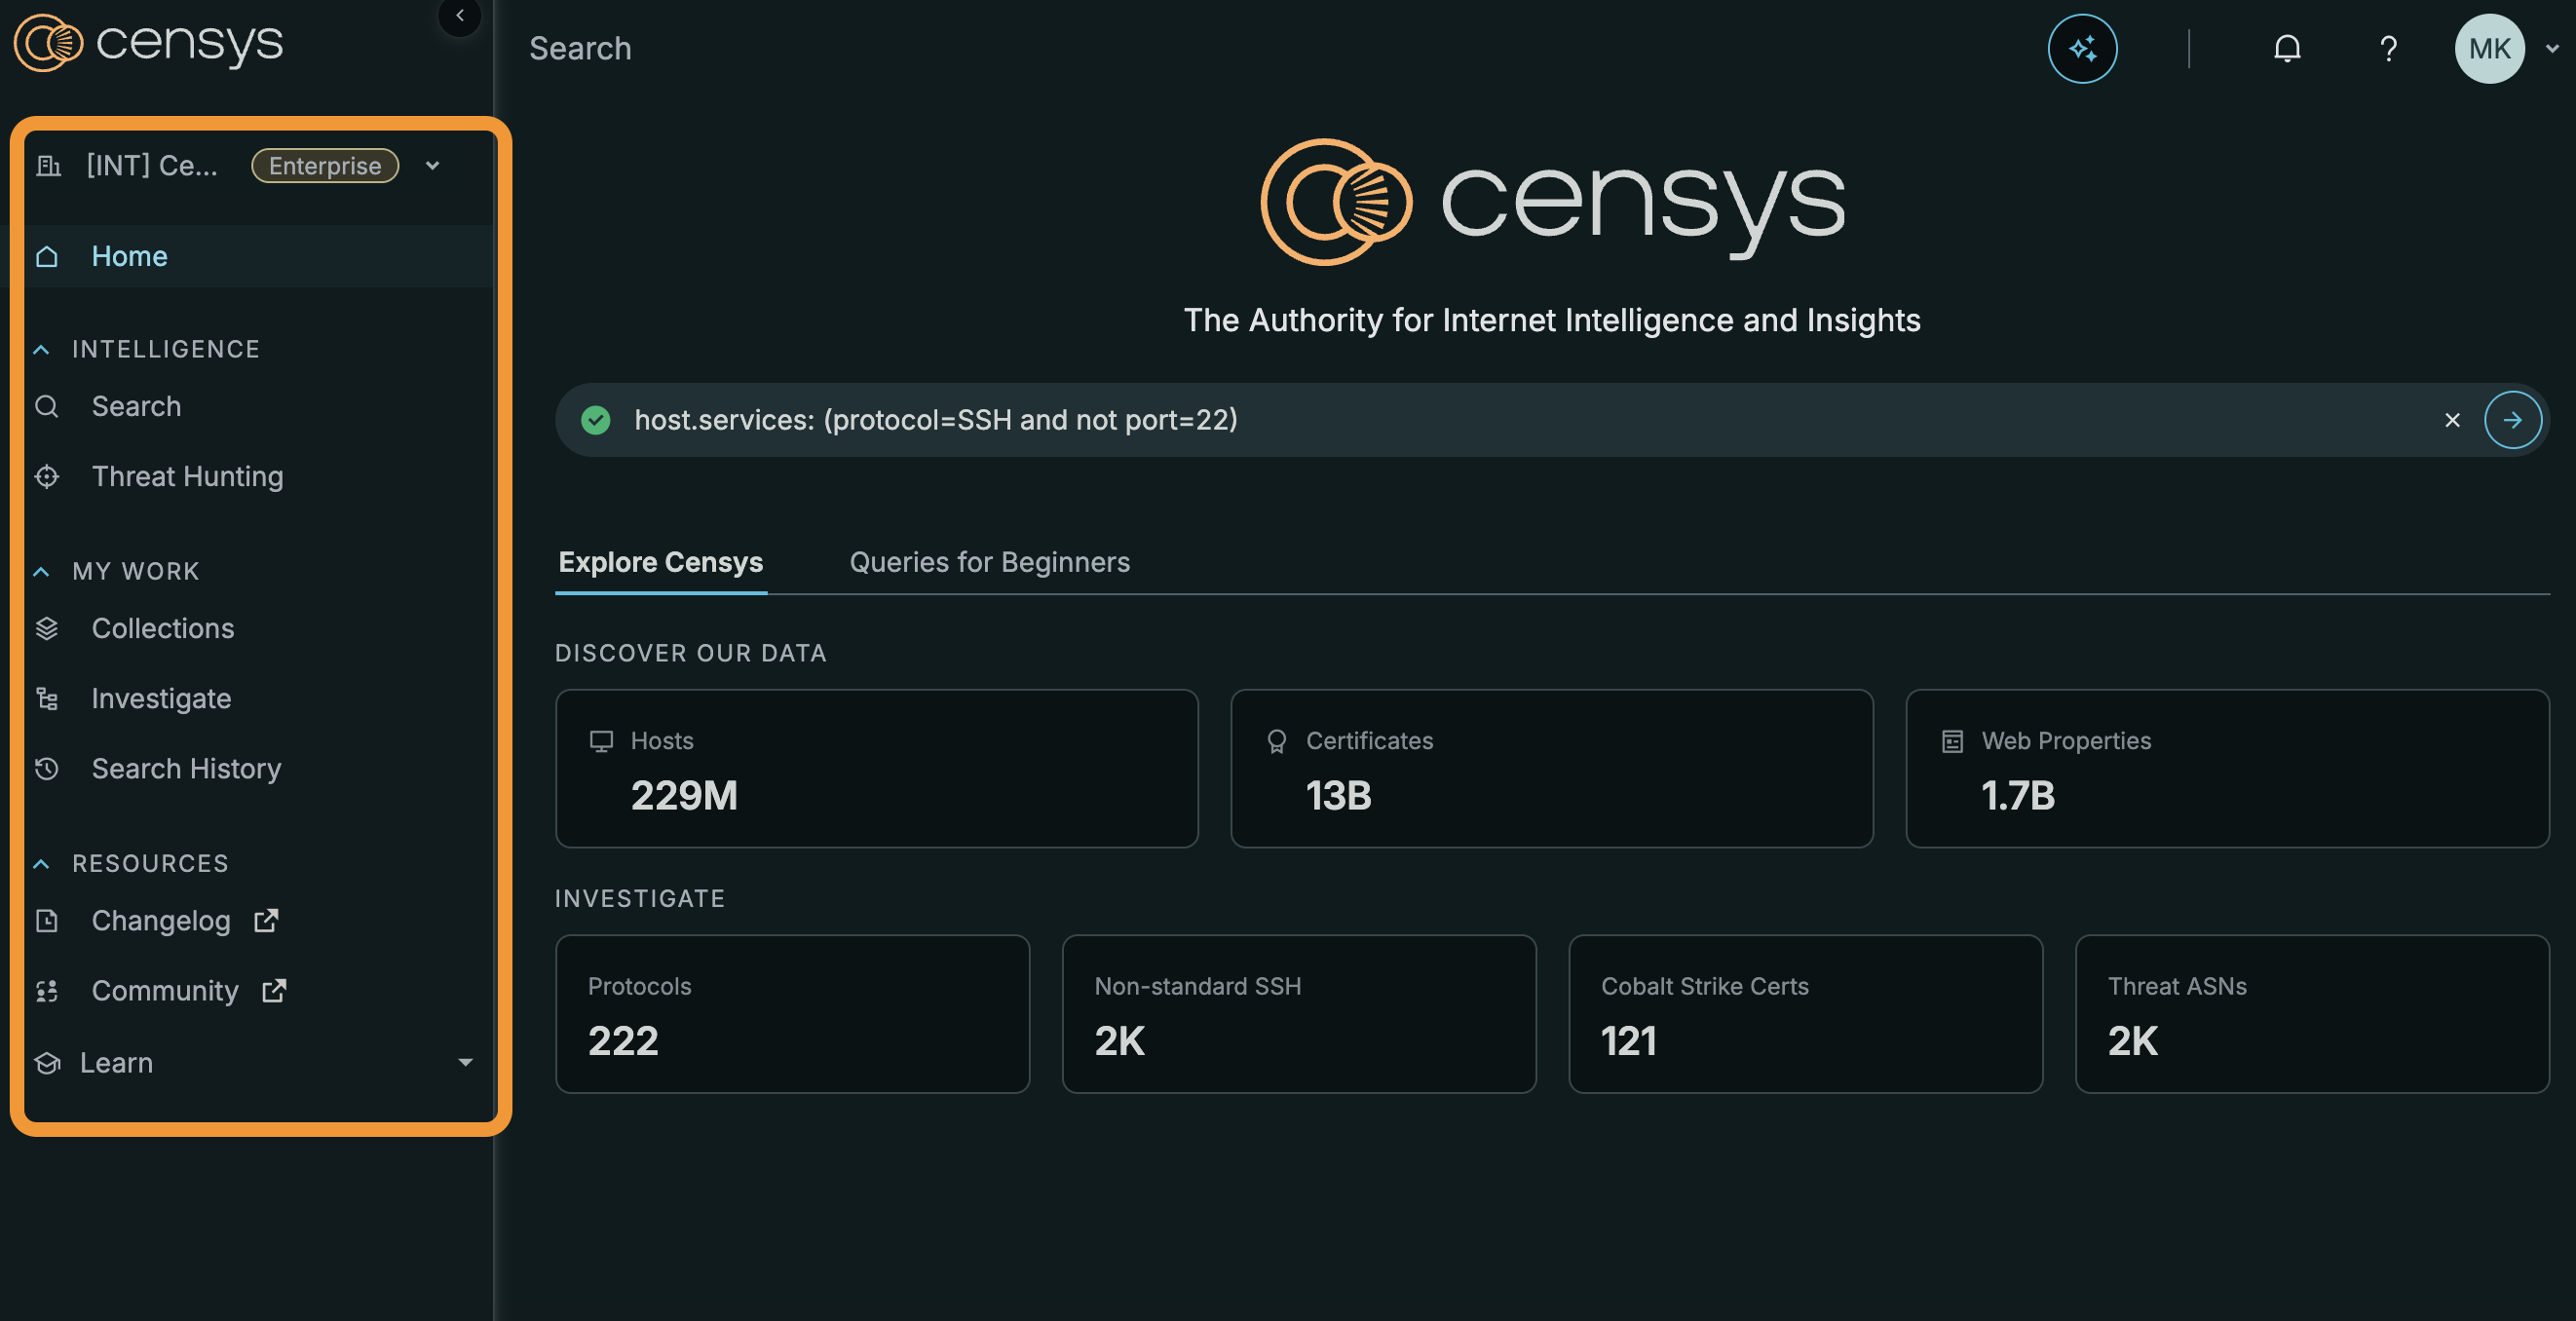Image resolution: width=2576 pixels, height=1321 pixels.
Task: Open the Non-standard SSH card
Action: [x=1298, y=1013]
